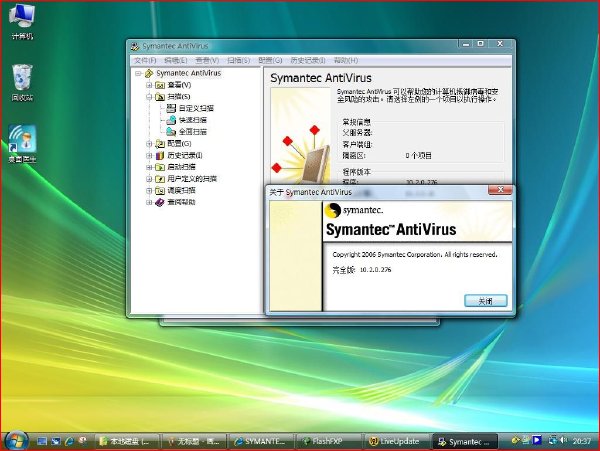Open the 编辑(E) menu
Image resolution: width=600 pixels, height=451 pixels.
coord(176,60)
